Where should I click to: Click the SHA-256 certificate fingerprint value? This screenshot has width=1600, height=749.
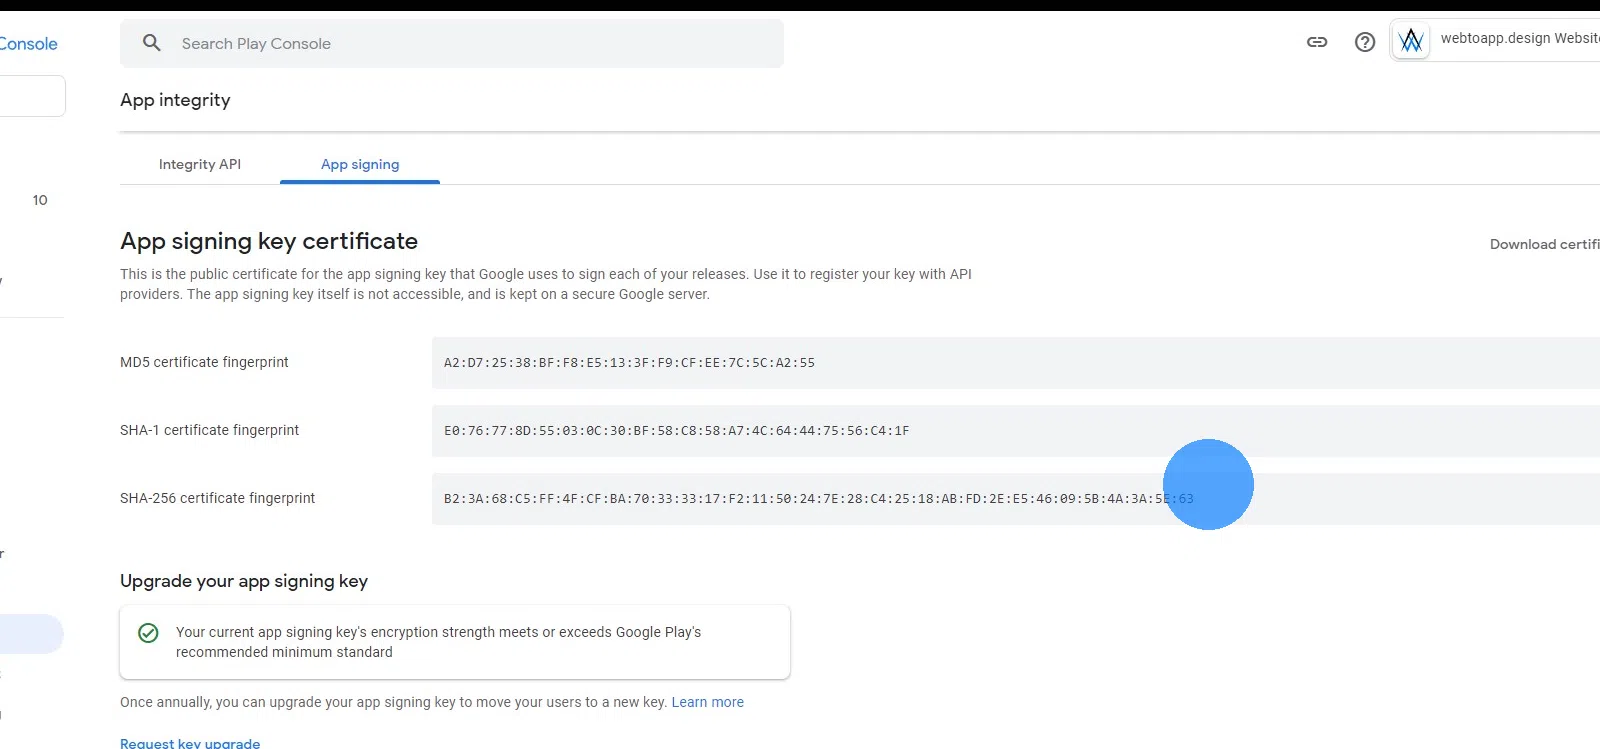[800, 499]
